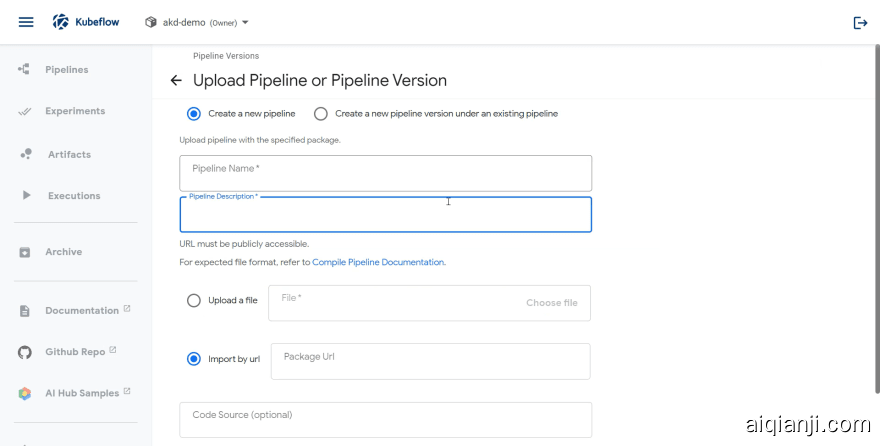The width and height of the screenshot is (880, 446).
Task: Open Documentation from the sidebar
Action: (x=81, y=311)
